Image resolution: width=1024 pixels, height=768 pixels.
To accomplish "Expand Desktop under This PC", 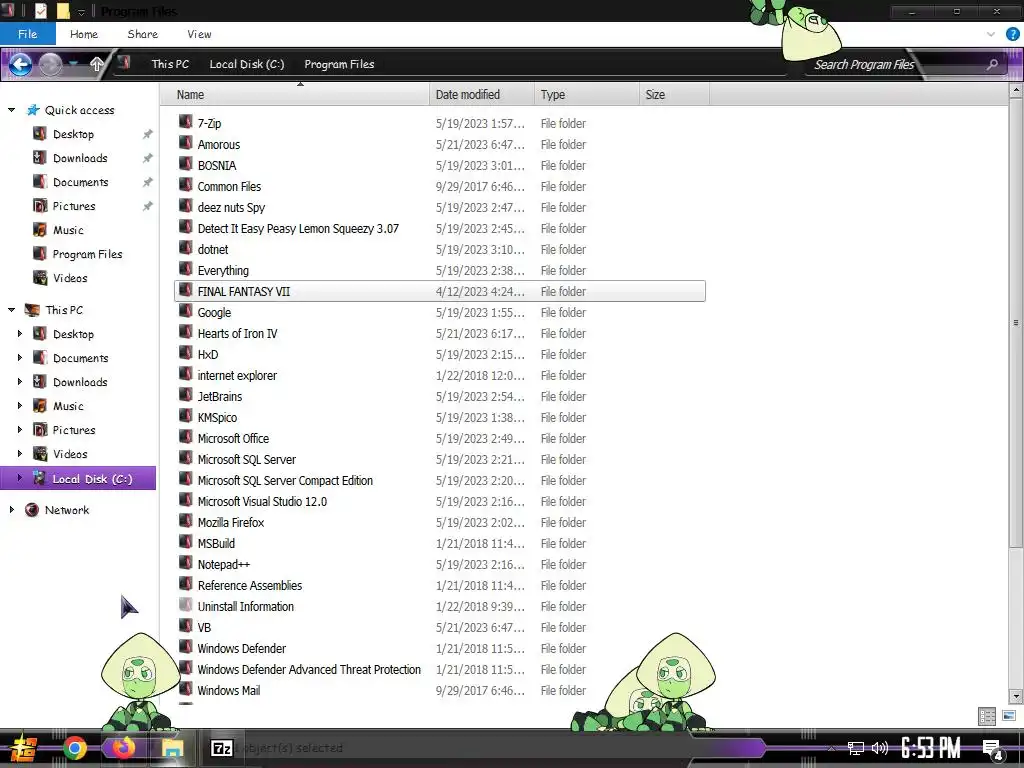I will point(20,334).
